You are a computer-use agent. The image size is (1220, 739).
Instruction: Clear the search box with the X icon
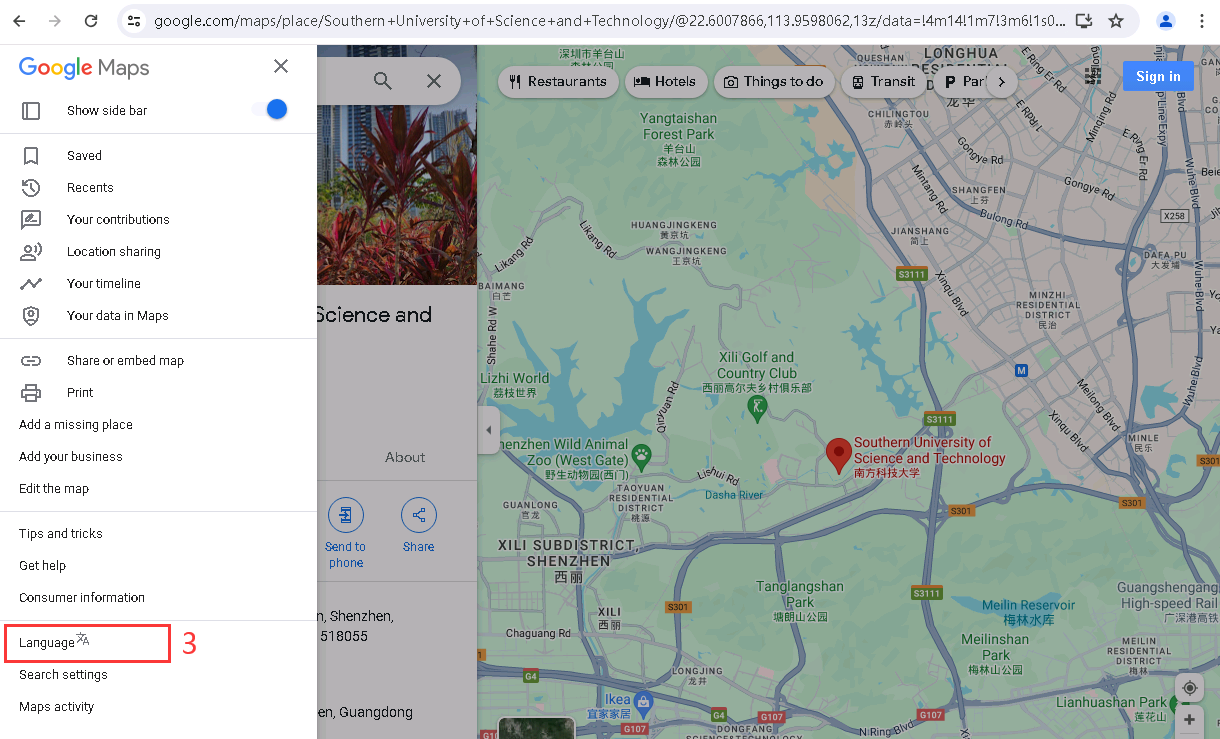point(434,81)
